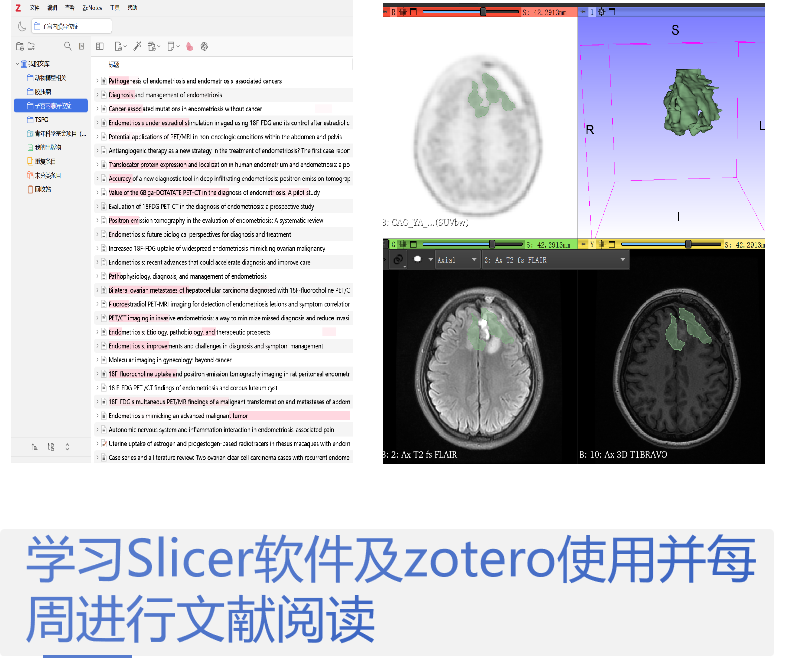
Task: Open the last menu in Zotero's menu bar
Action: click(133, 8)
